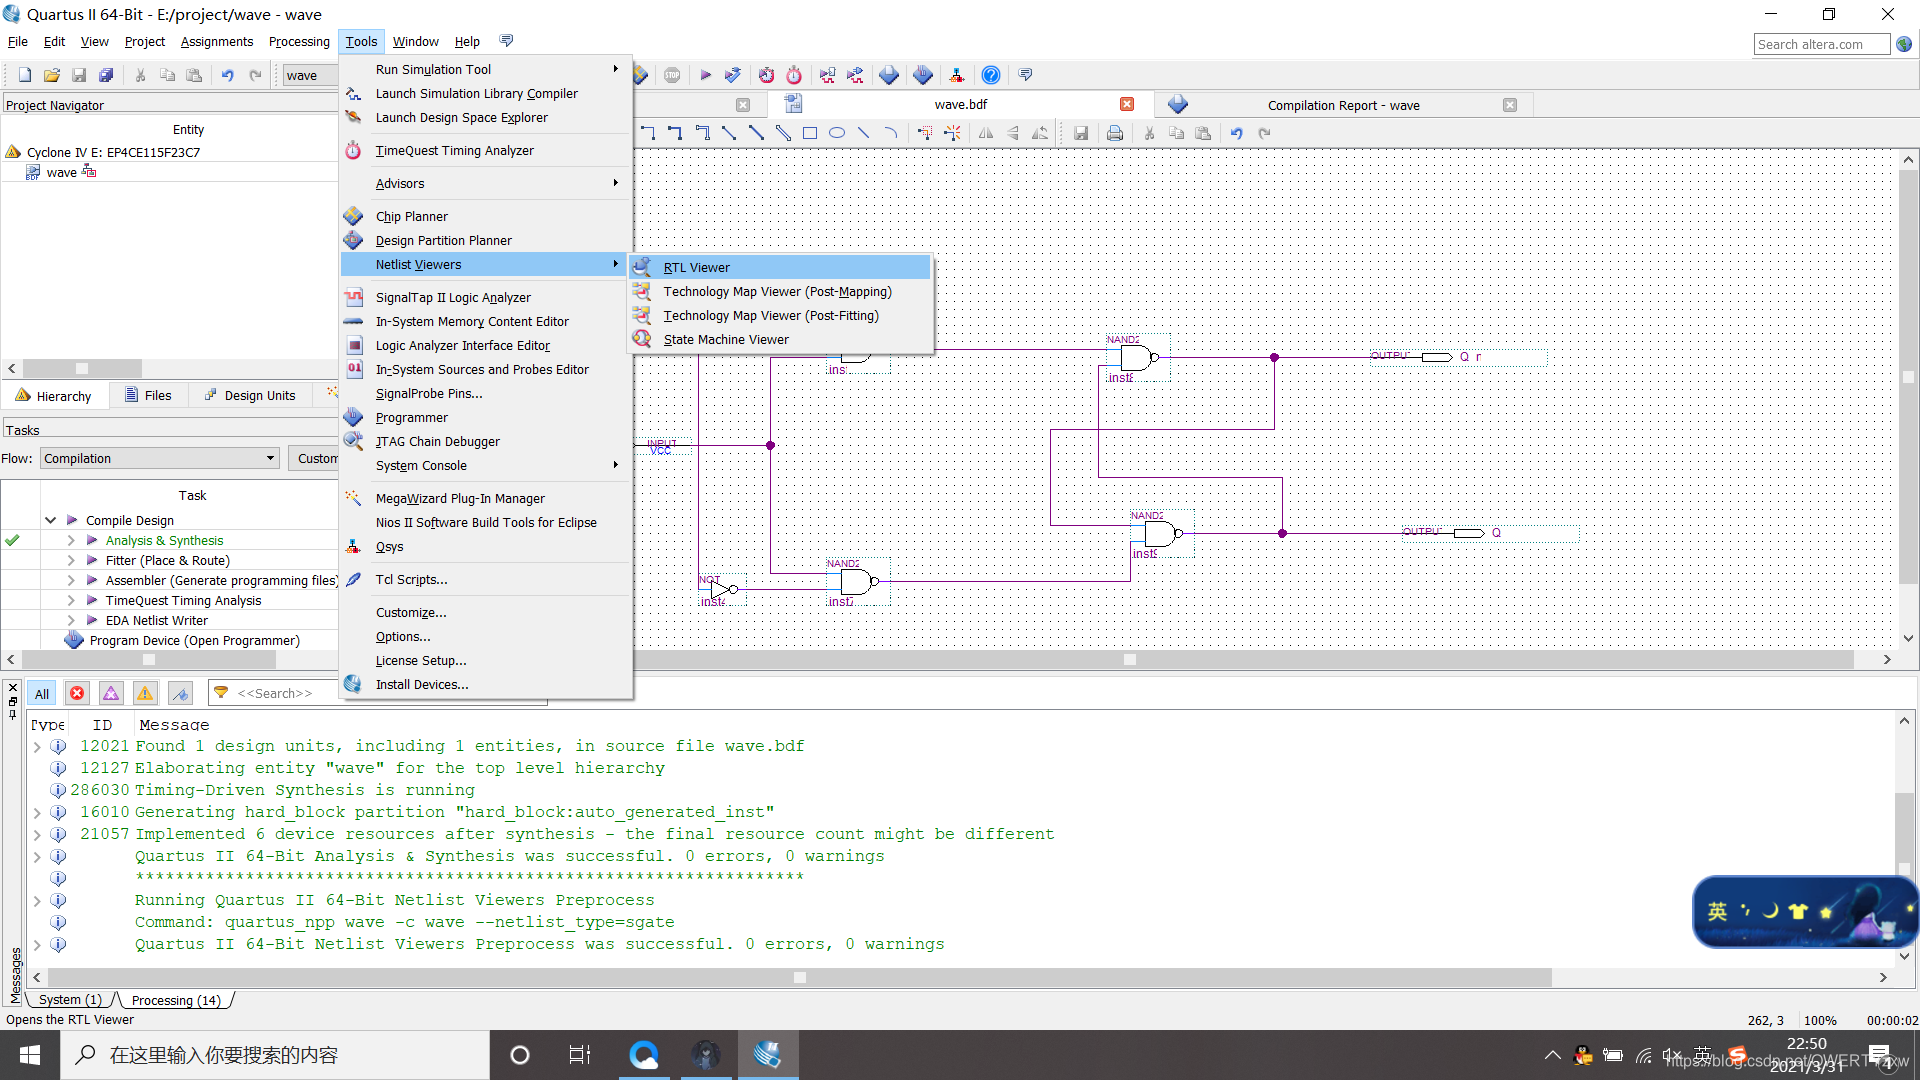Drag the messages panel scrollbar
1920x1080 pixels.
click(x=803, y=977)
